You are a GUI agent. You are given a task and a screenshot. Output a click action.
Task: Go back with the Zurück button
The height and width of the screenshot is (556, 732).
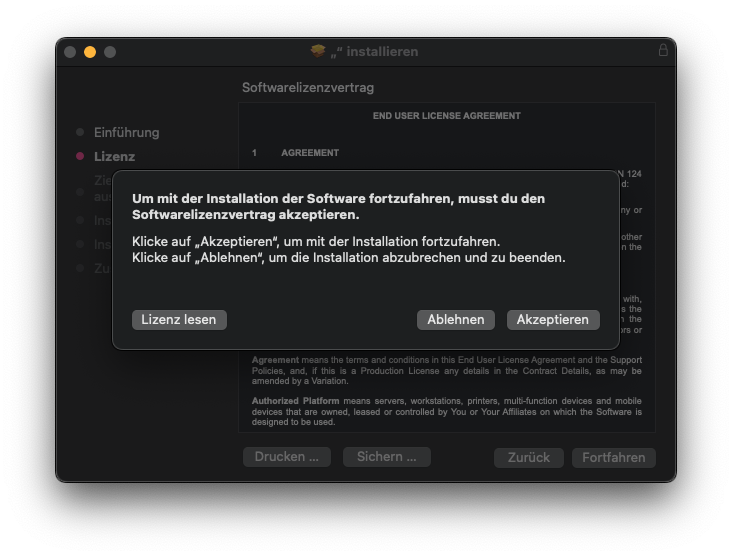tap(528, 458)
